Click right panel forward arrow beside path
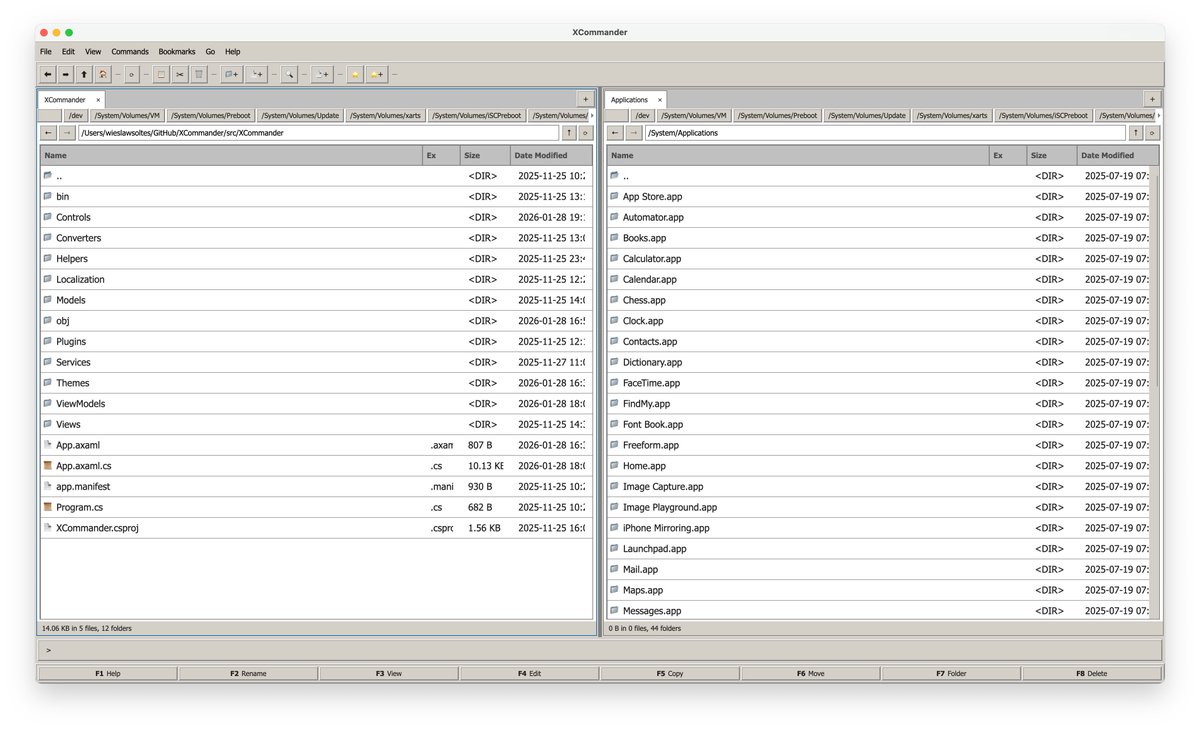The image size is (1200, 730). click(x=634, y=133)
